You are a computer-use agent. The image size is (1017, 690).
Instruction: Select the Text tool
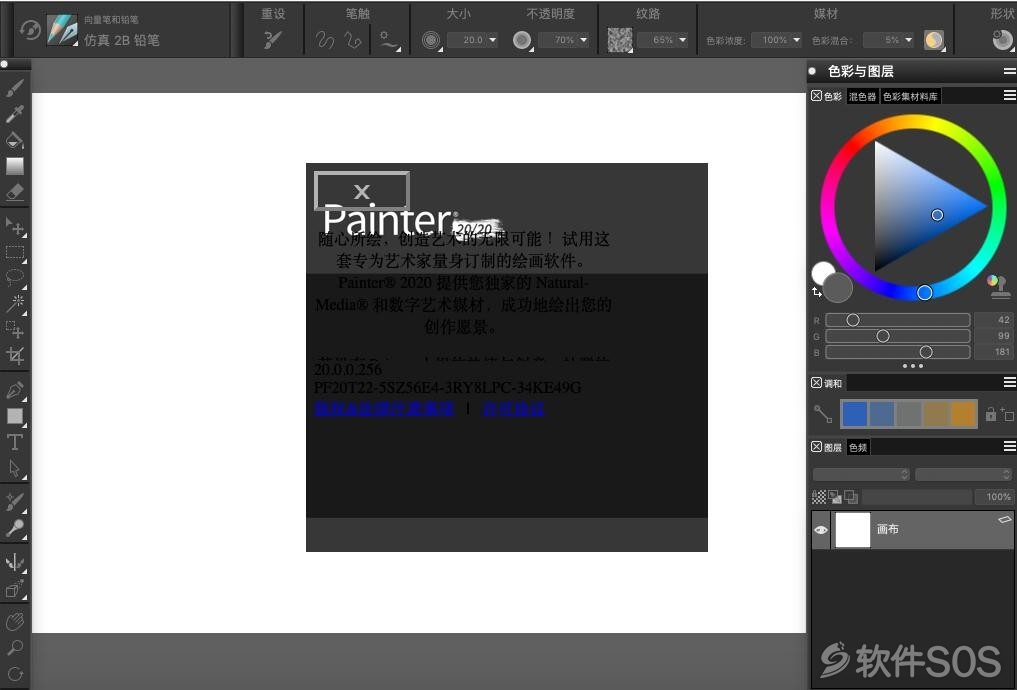pyautogui.click(x=14, y=442)
